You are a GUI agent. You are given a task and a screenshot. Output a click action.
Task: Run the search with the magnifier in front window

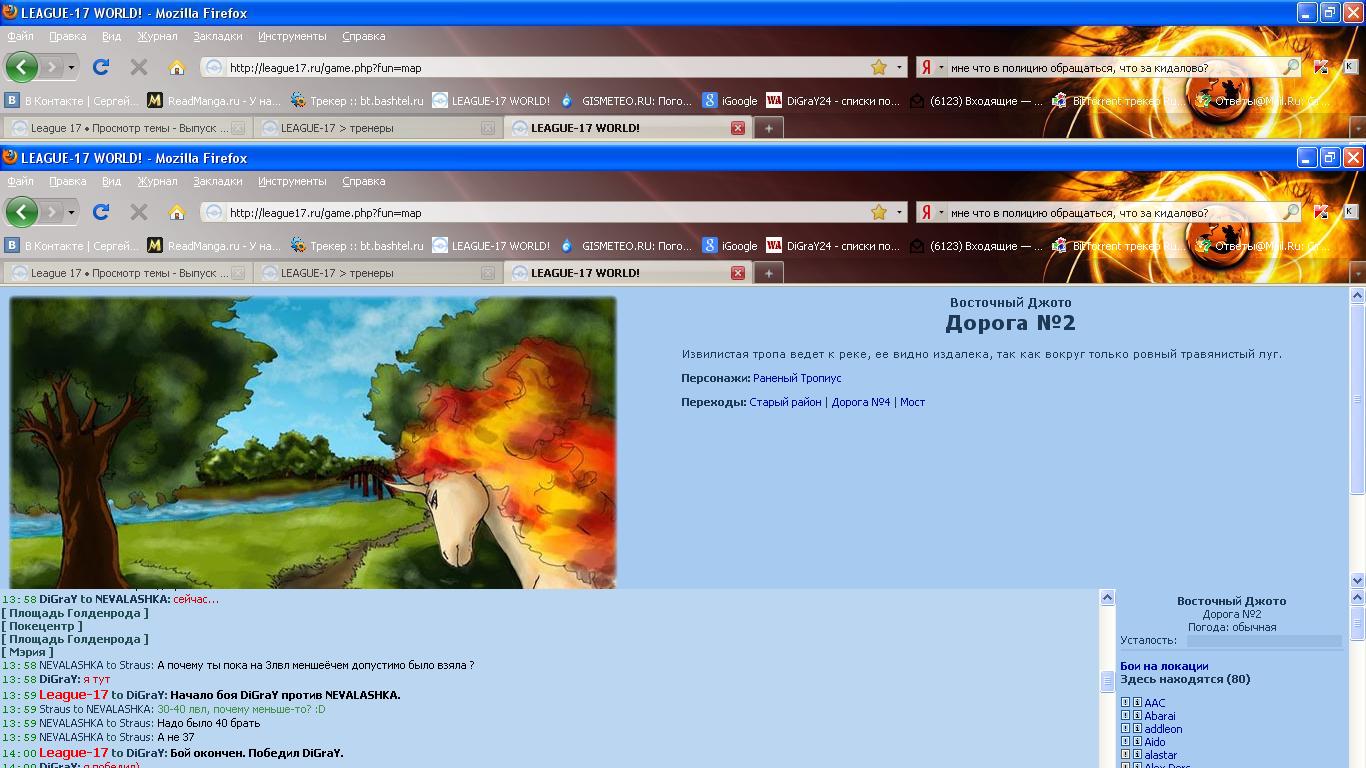(x=1291, y=212)
